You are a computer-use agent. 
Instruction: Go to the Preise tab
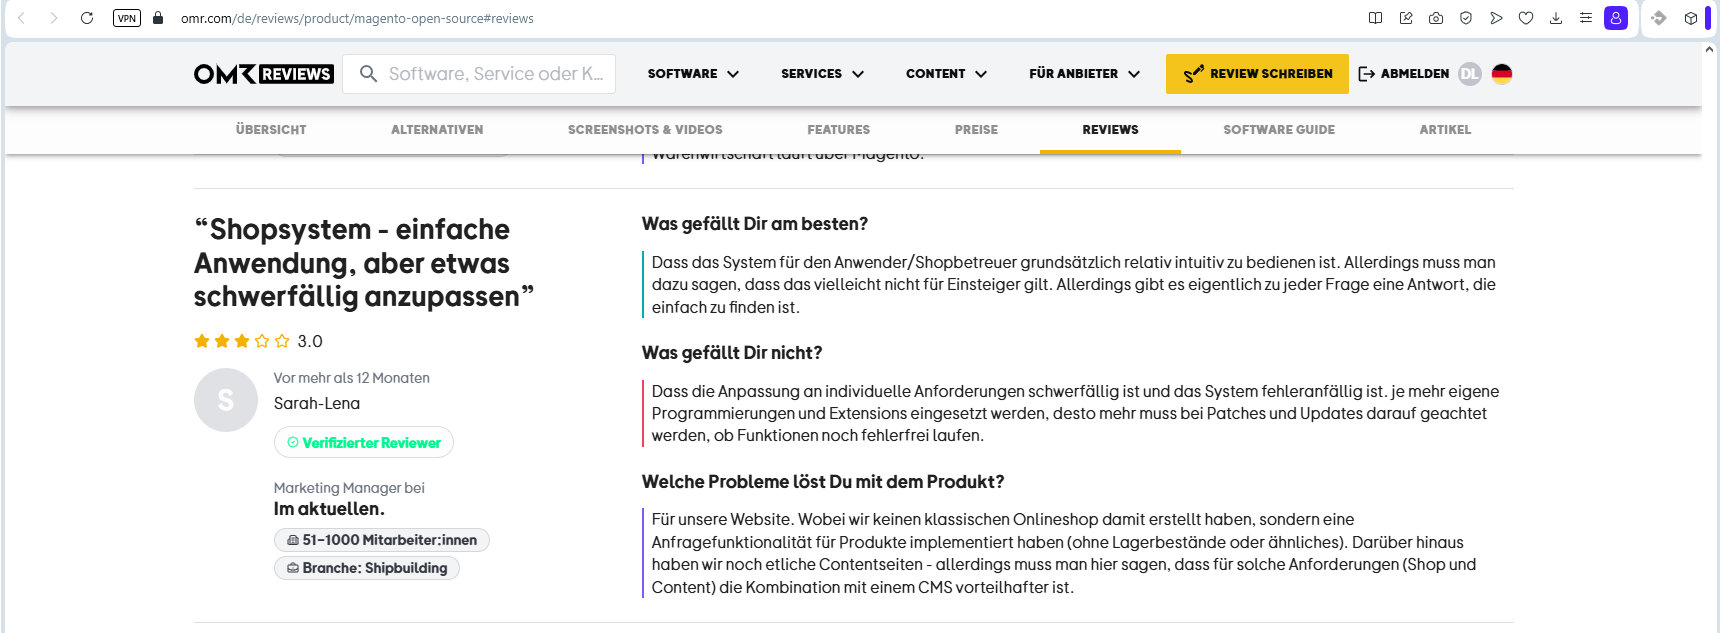click(976, 130)
